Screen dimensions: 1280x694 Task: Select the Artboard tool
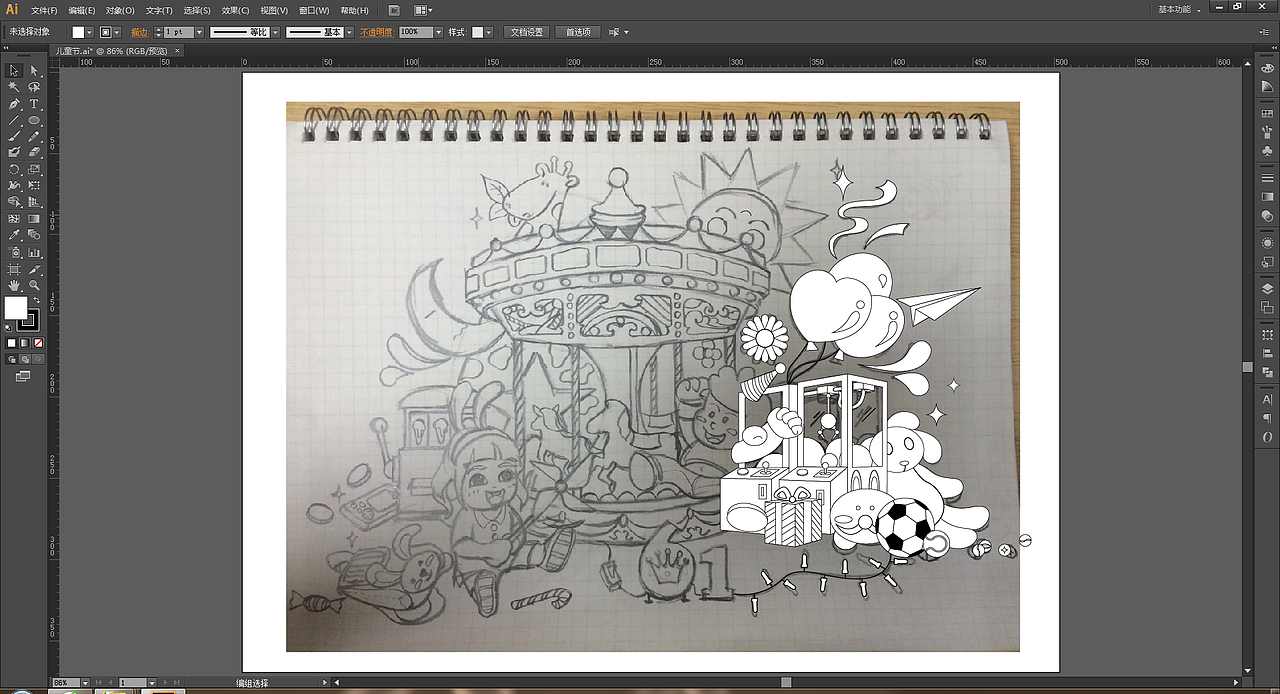[x=14, y=269]
